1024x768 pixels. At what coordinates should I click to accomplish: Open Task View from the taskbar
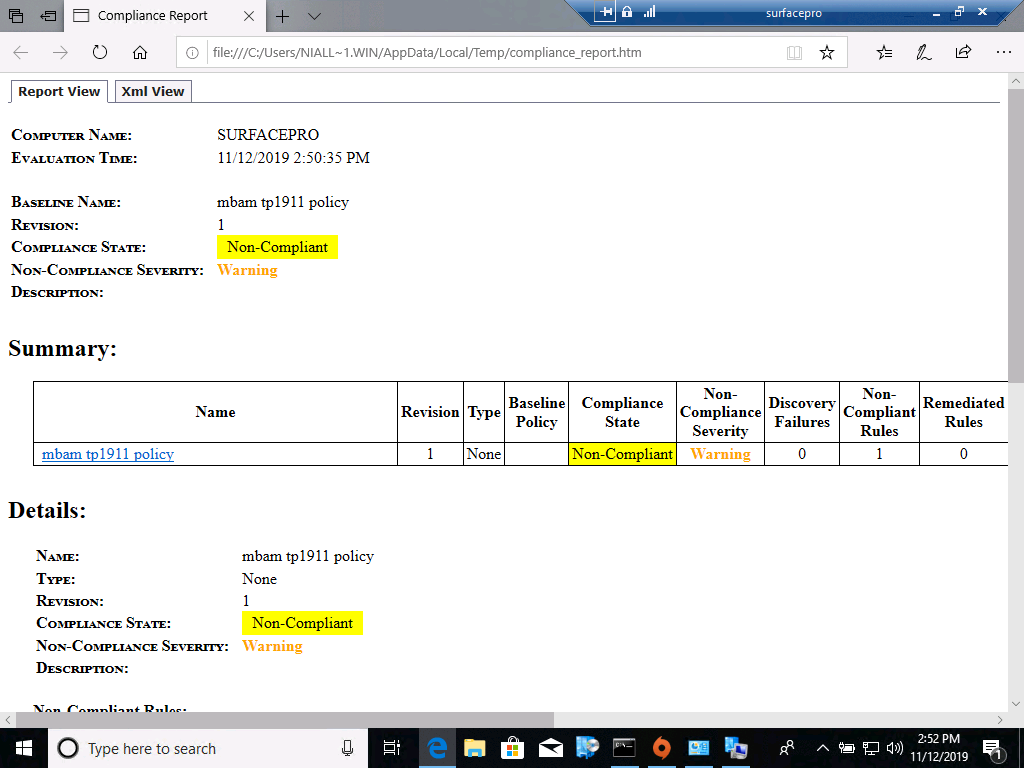pyautogui.click(x=392, y=748)
